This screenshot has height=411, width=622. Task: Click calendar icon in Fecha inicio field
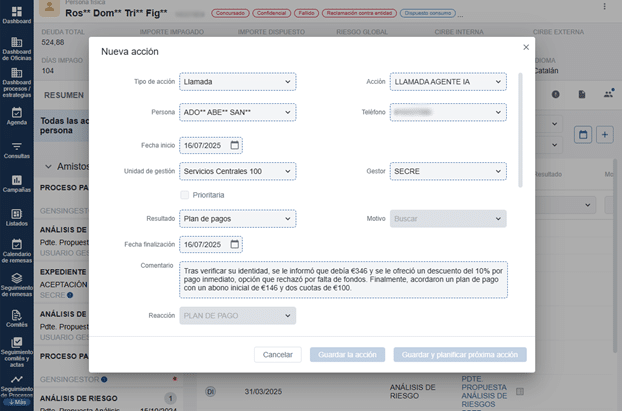tap(235, 145)
